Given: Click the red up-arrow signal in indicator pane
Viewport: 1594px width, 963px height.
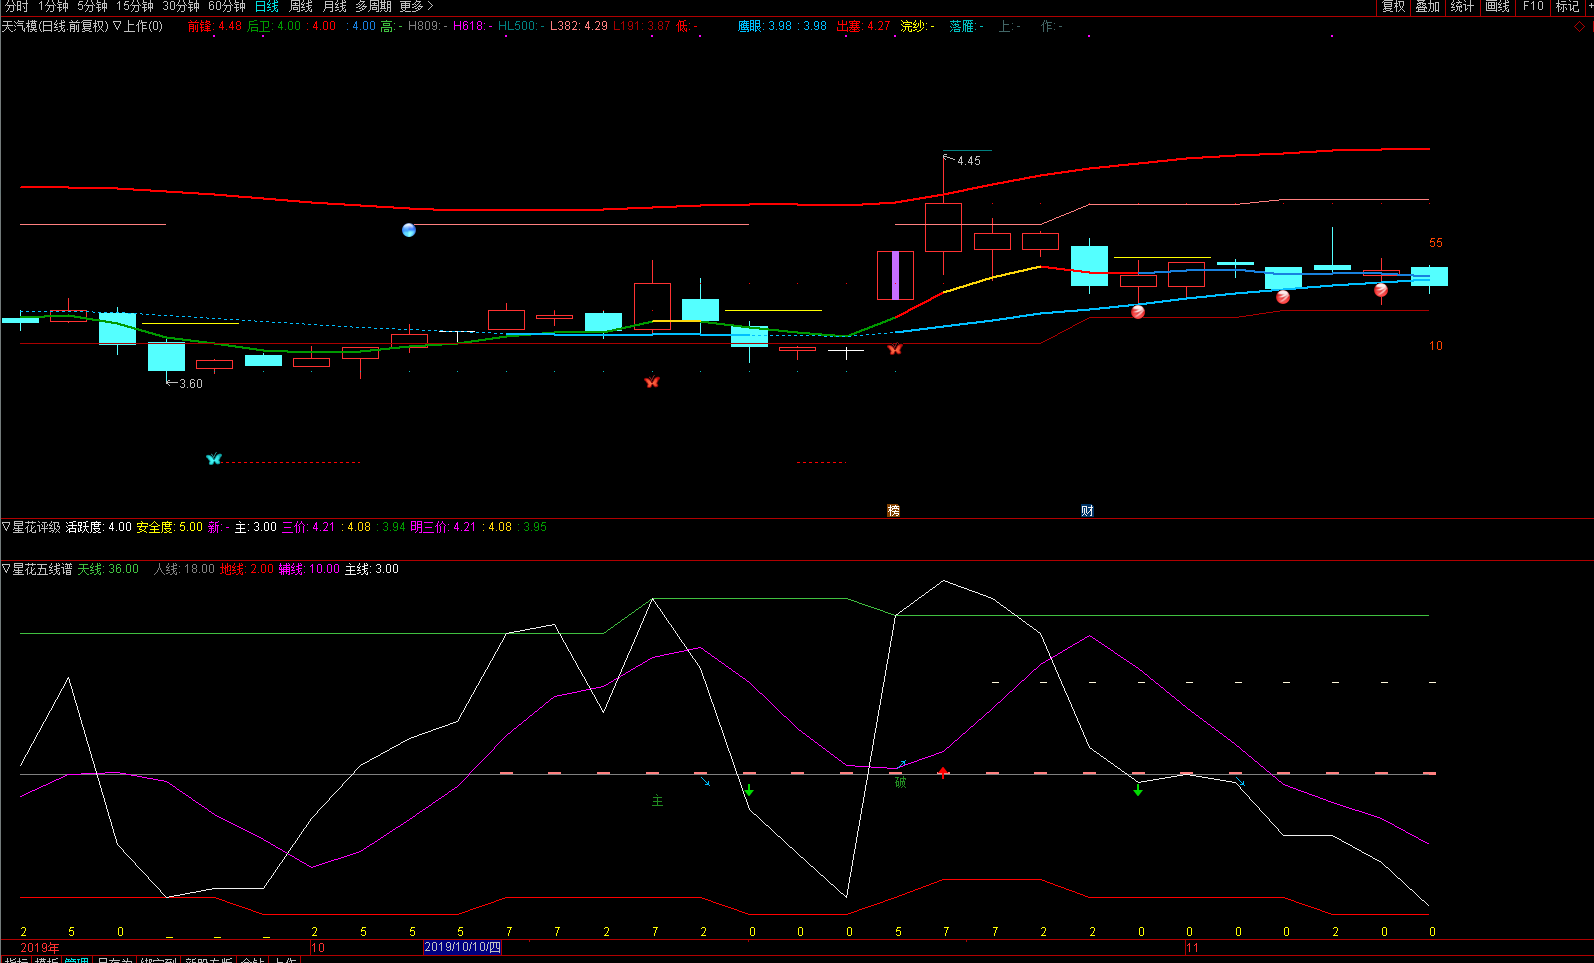Looking at the screenshot, I should (x=943, y=773).
